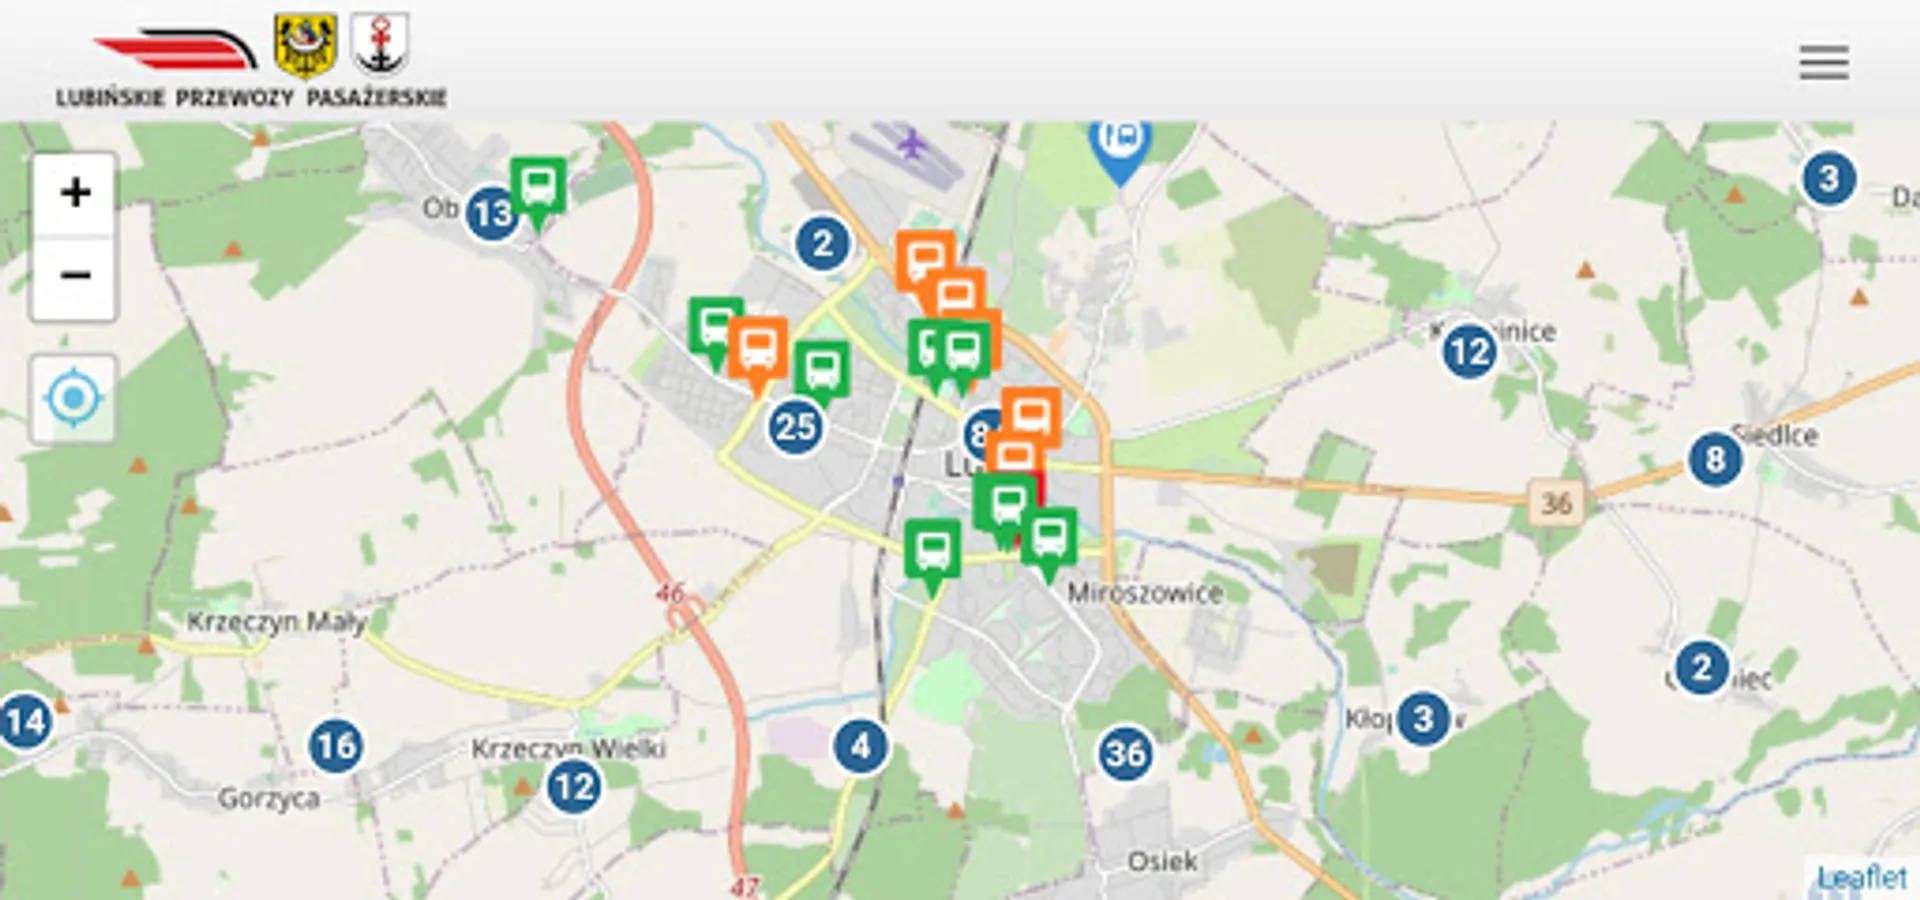Zoom in on the map
Screen dimensions: 1920x900
pos(74,193)
